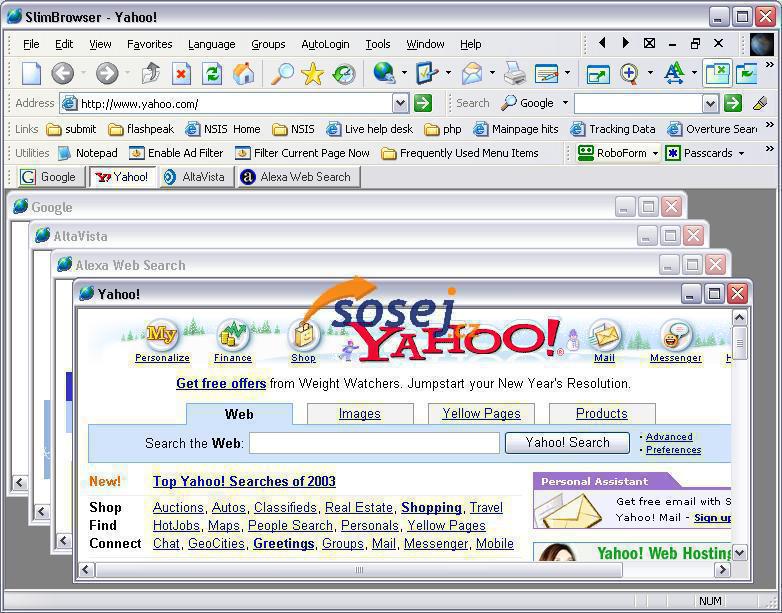Screen dimensions: 782x613
Task: Go forward with the Forward arrow button
Action: point(107,74)
